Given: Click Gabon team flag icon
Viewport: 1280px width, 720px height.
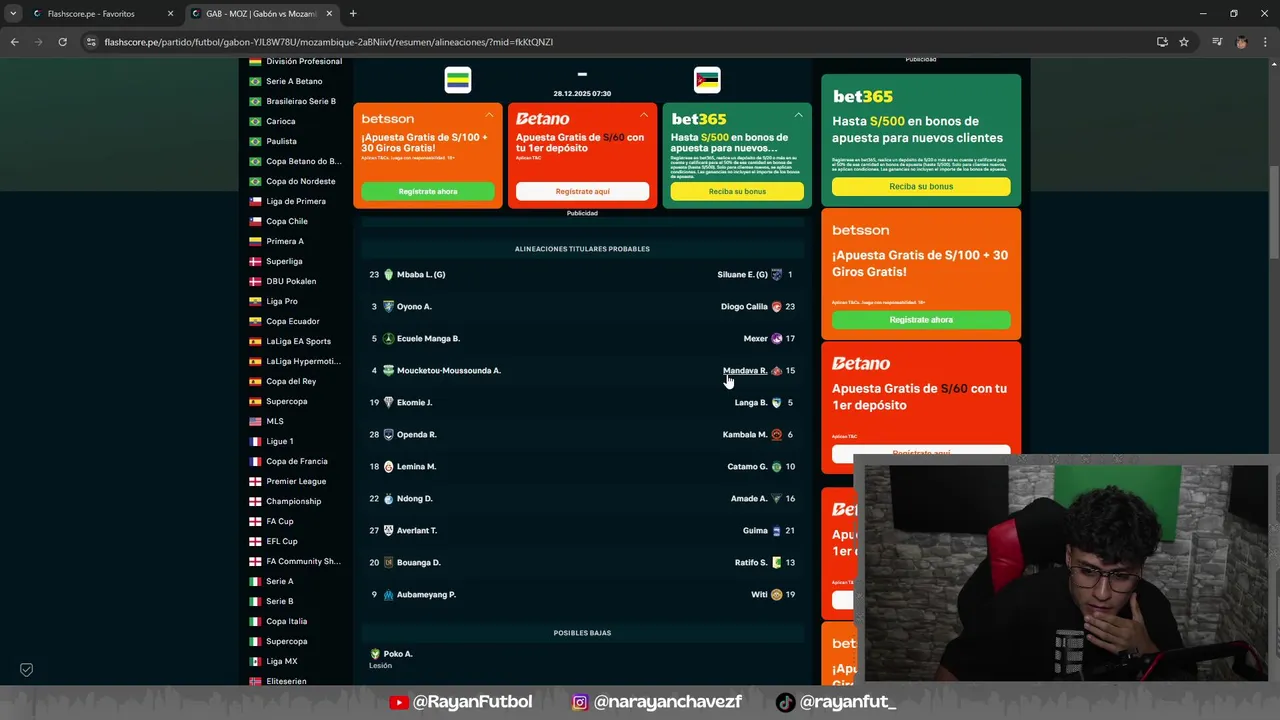Looking at the screenshot, I should [x=458, y=80].
